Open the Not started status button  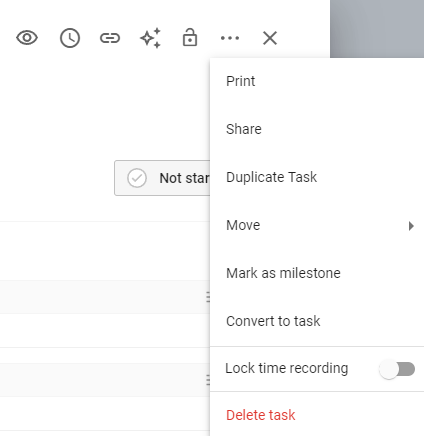pyautogui.click(x=162, y=178)
